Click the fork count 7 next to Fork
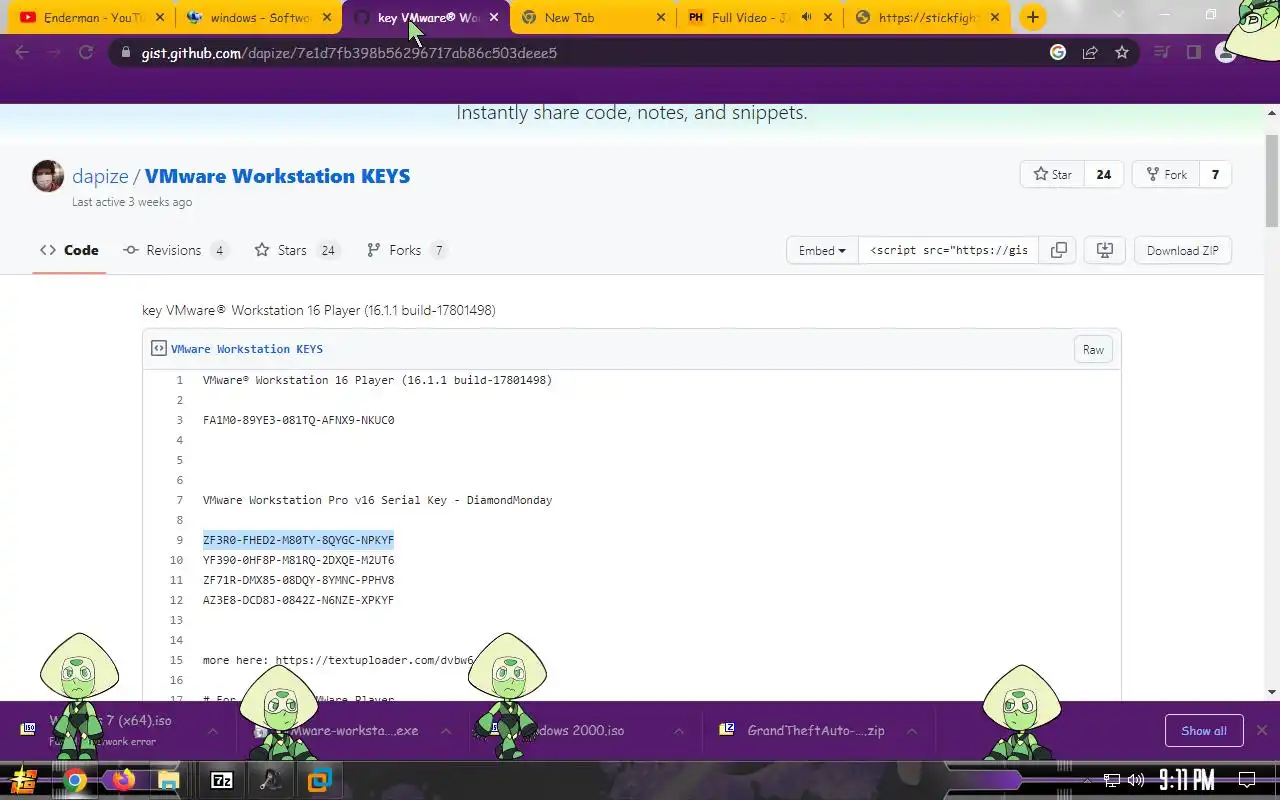 click(1215, 174)
